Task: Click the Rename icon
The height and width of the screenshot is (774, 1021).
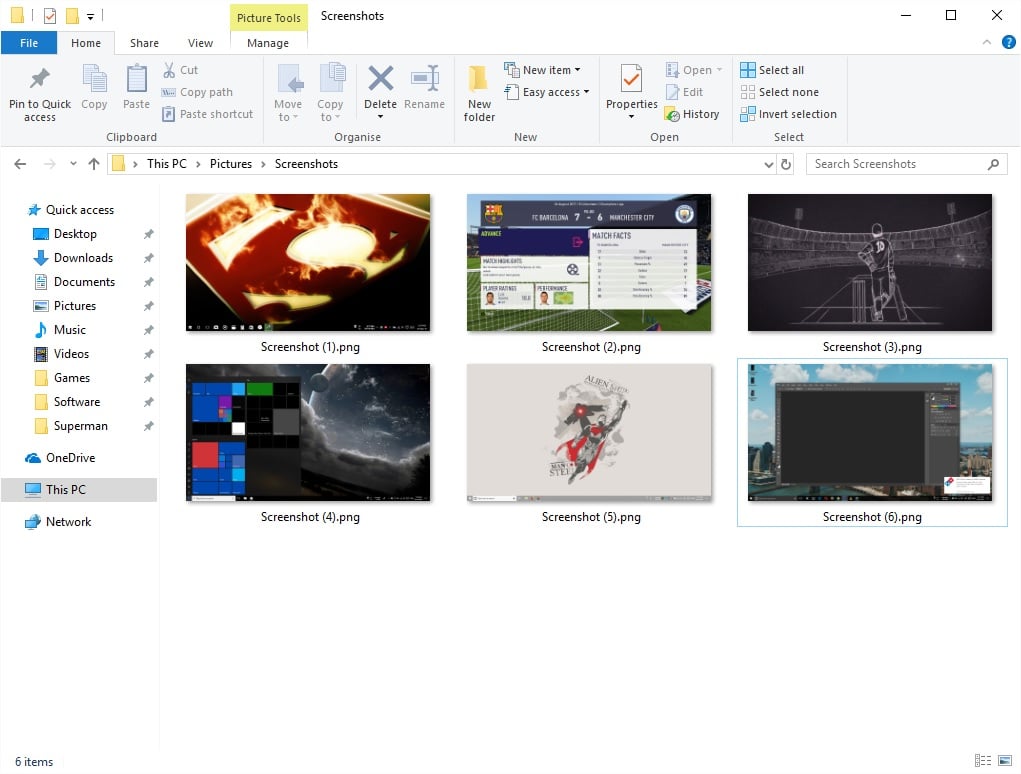Action: pos(425,79)
